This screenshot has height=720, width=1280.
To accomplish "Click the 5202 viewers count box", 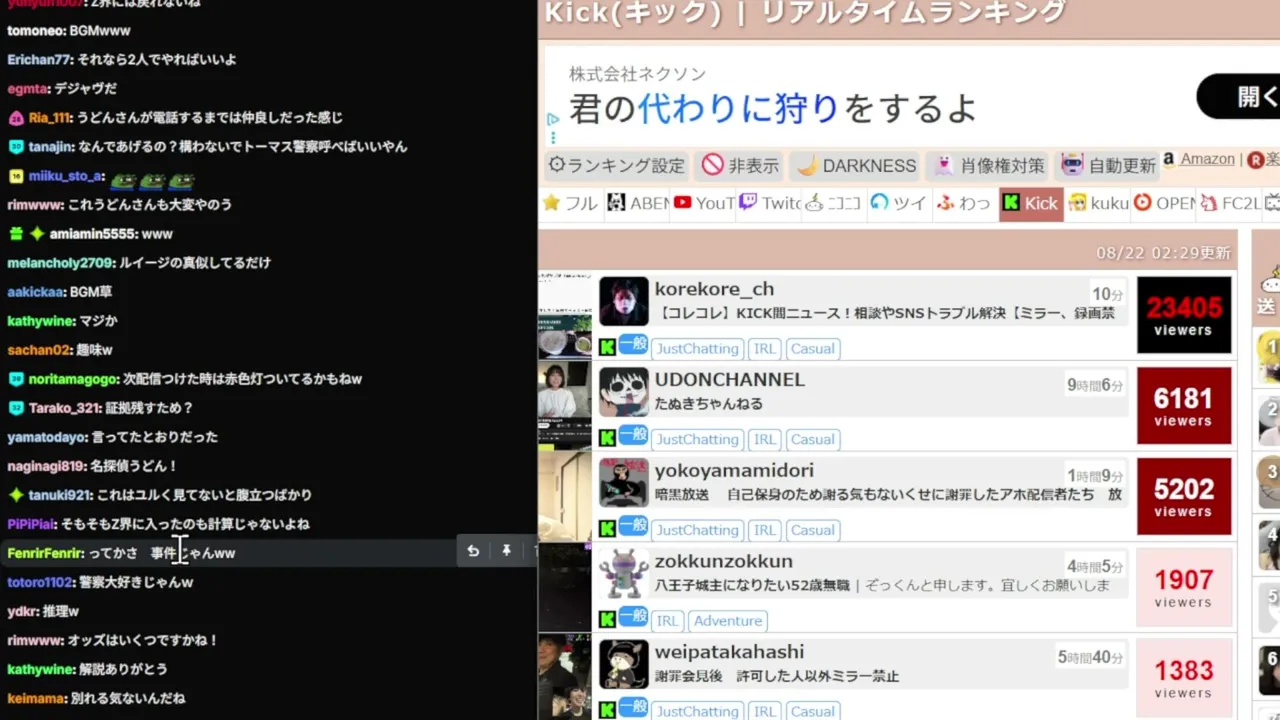I will click(x=1184, y=497).
